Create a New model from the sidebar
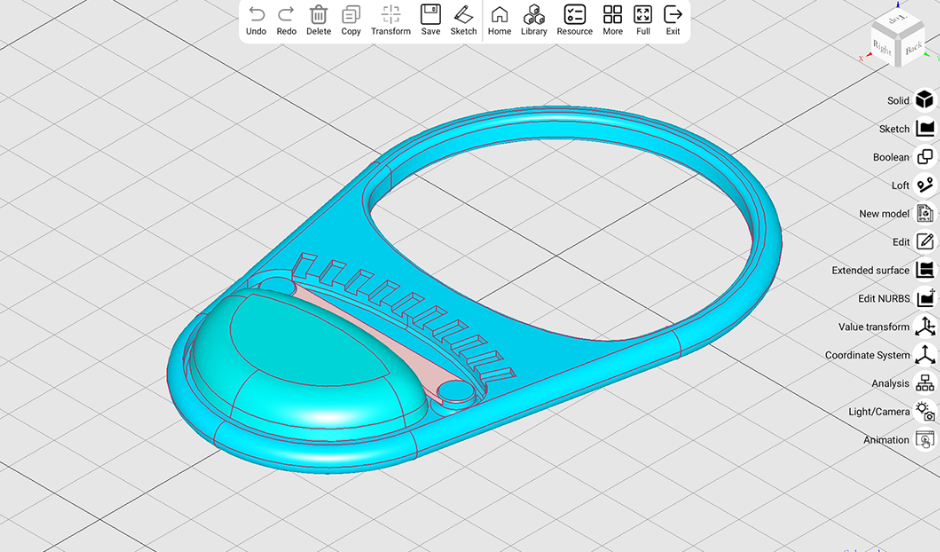940x552 pixels. coord(925,213)
